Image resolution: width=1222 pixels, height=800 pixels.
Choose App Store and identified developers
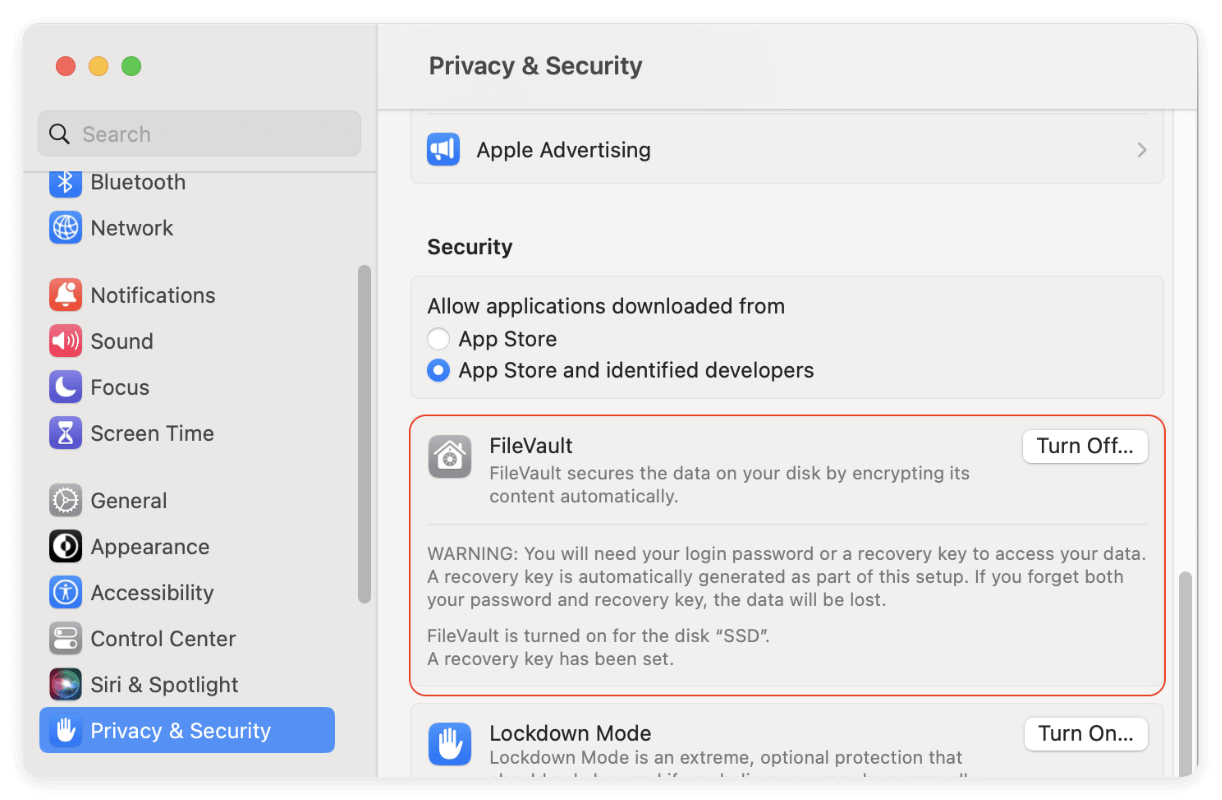pos(438,370)
